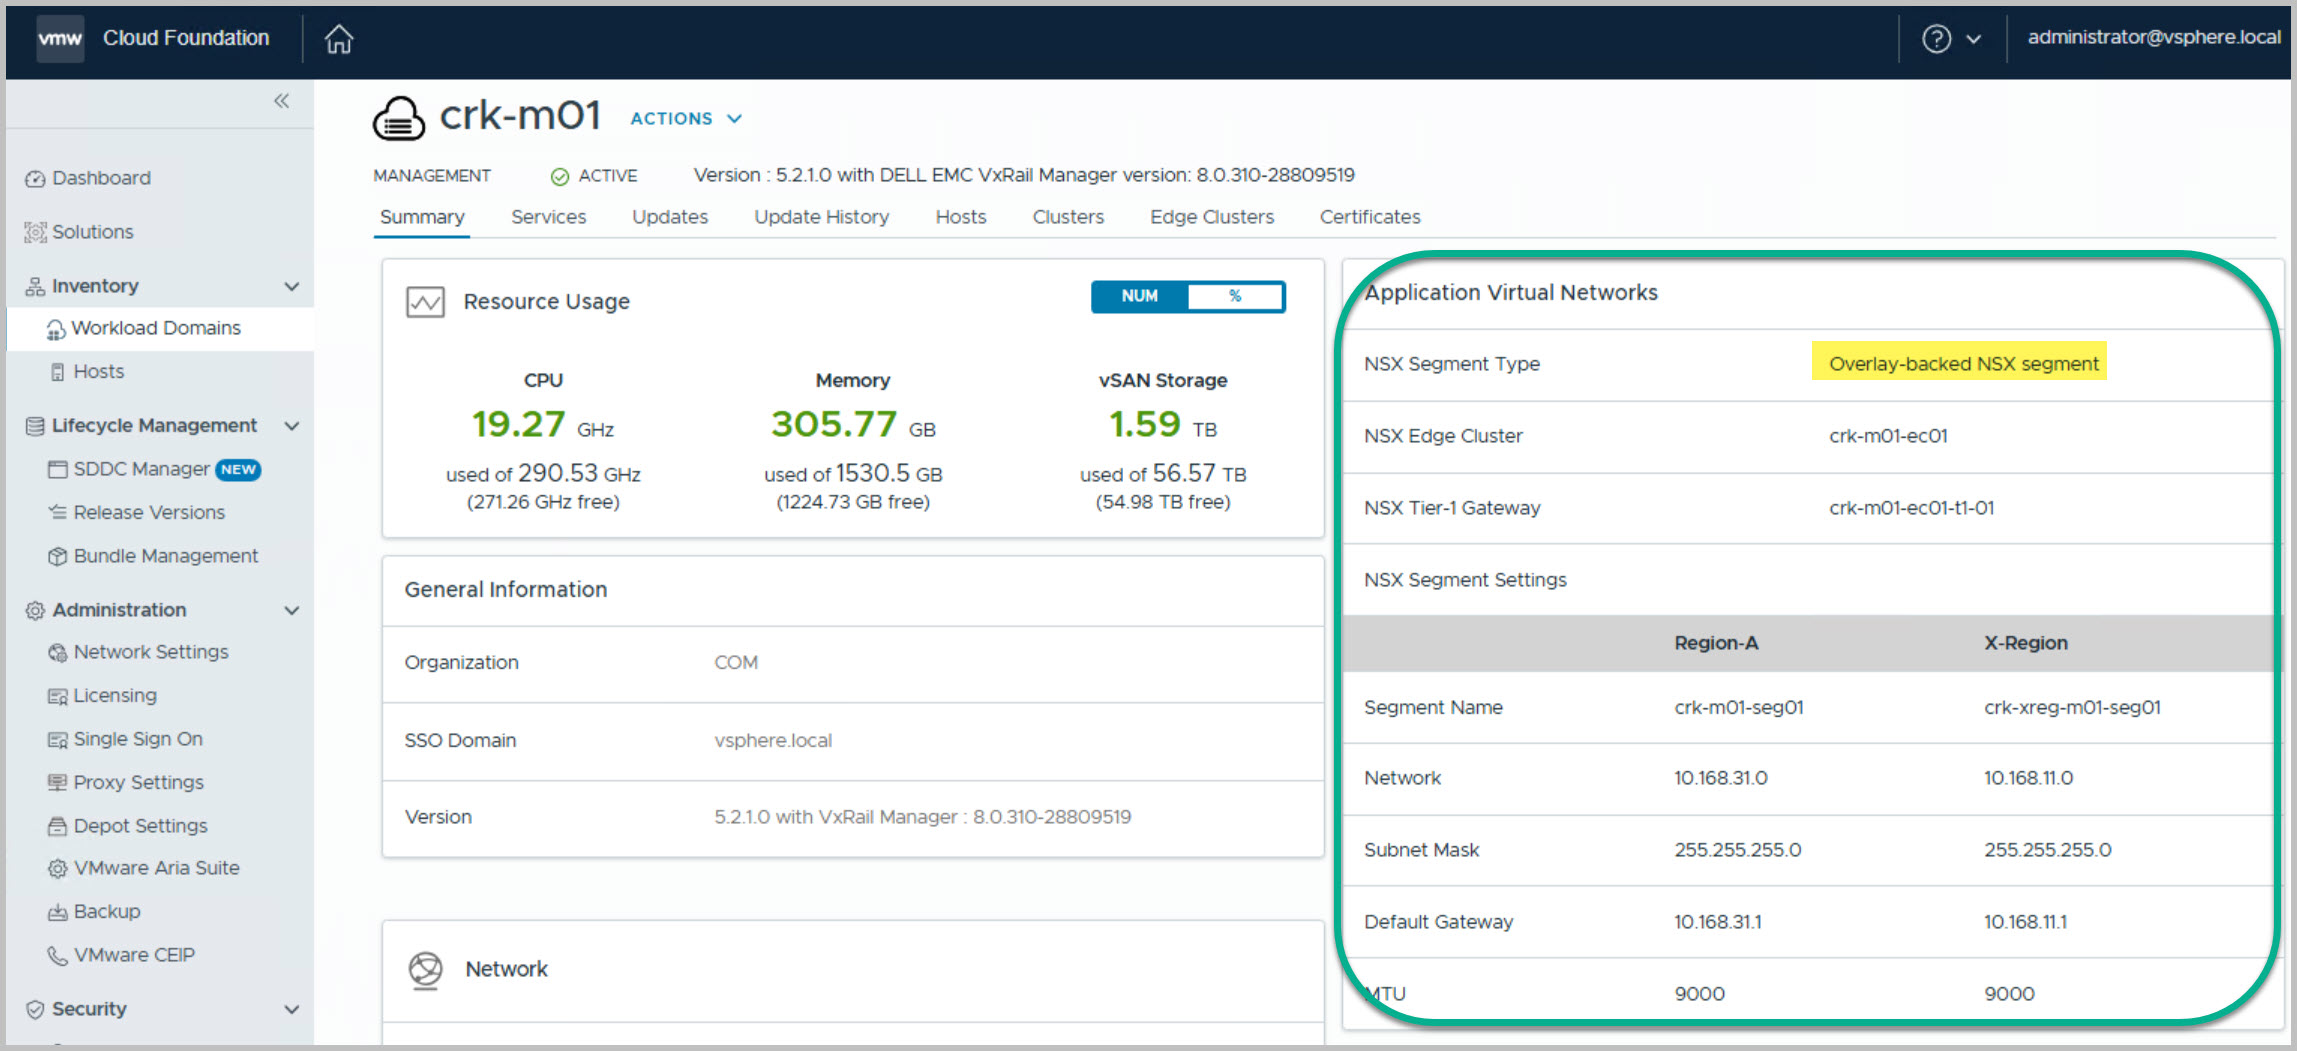Viewport: 2297px width, 1051px height.
Task: Click the home icon in top bar
Action: [339, 39]
